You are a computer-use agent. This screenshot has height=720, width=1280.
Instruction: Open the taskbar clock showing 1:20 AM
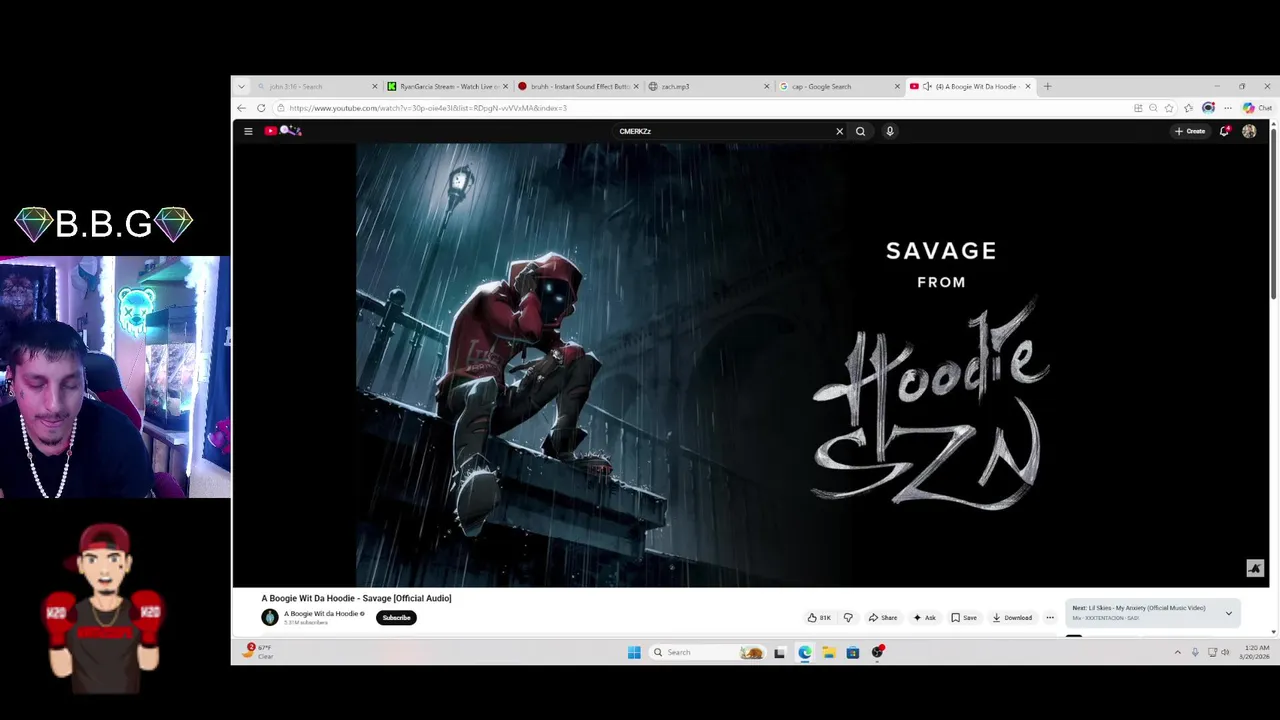point(1253,652)
